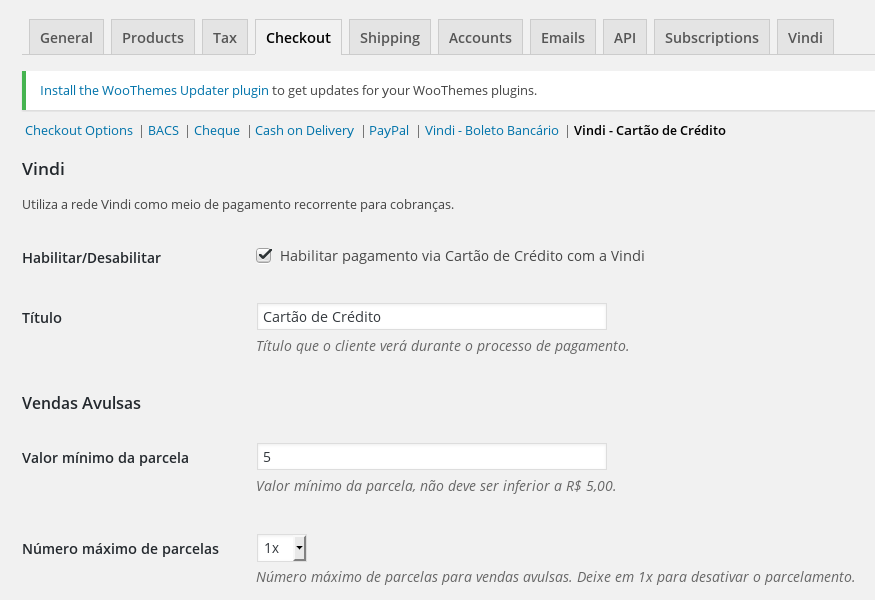
Task: Click Install the WooThemes Updater plugin link
Action: pyautogui.click(x=154, y=90)
